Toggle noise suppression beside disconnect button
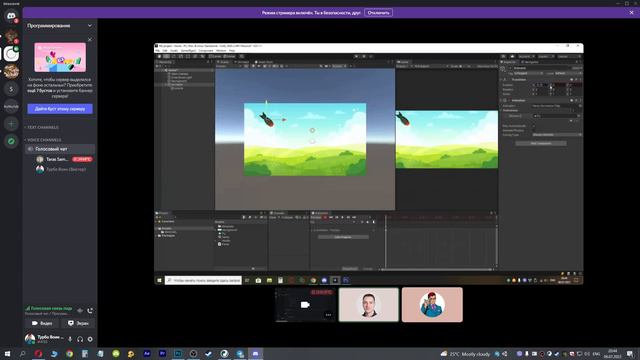This screenshot has width=640, height=360. pos(80,311)
